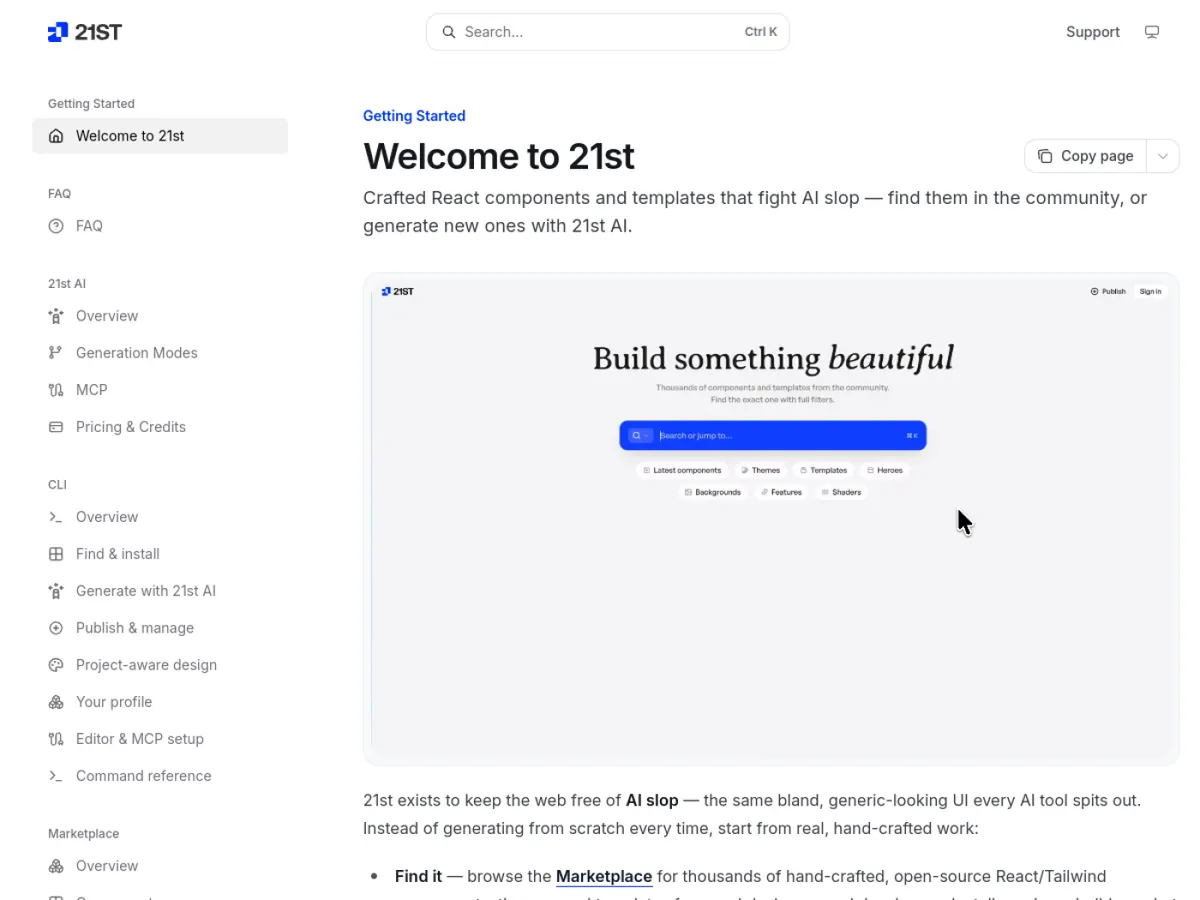
Task: Click the Welcome to 21st heading
Action: point(499,156)
